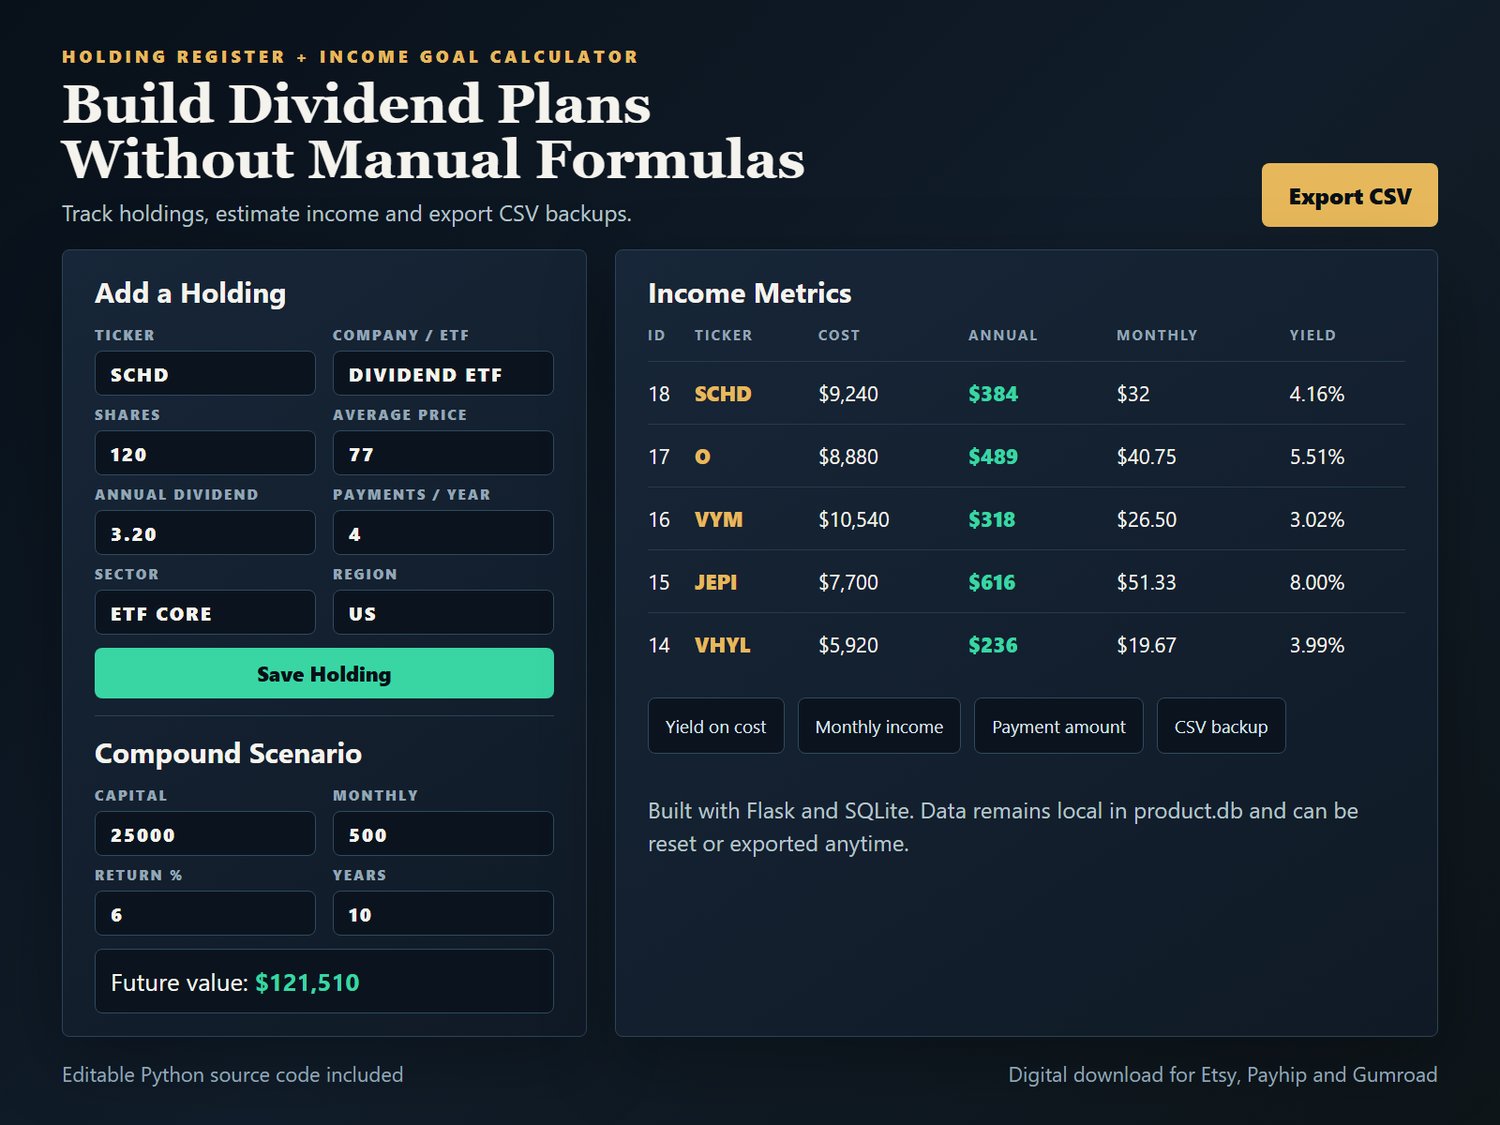Image resolution: width=1500 pixels, height=1125 pixels.
Task: Select the Years field showing 10
Action: [443, 913]
